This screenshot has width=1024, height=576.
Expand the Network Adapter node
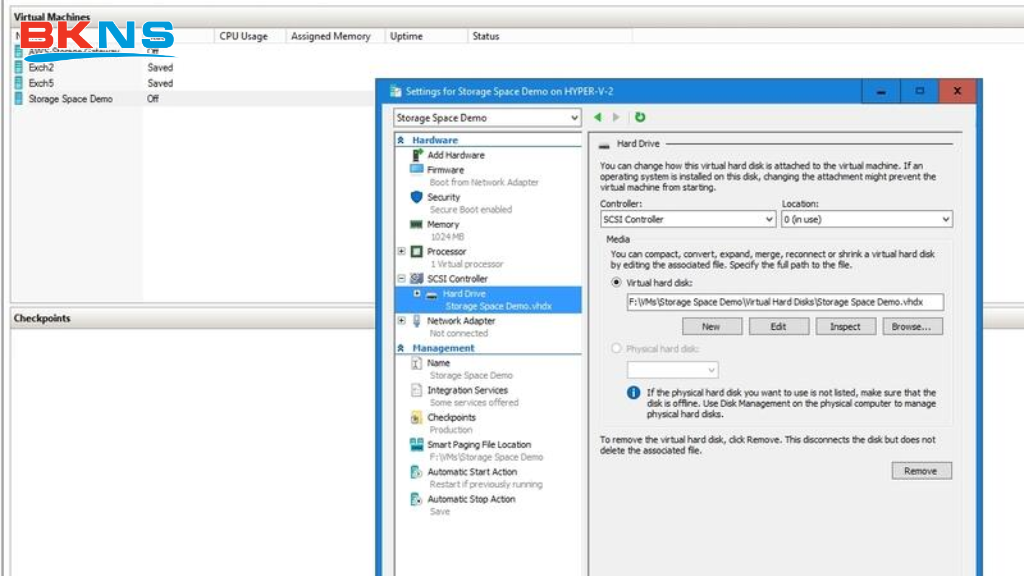pyautogui.click(x=402, y=321)
